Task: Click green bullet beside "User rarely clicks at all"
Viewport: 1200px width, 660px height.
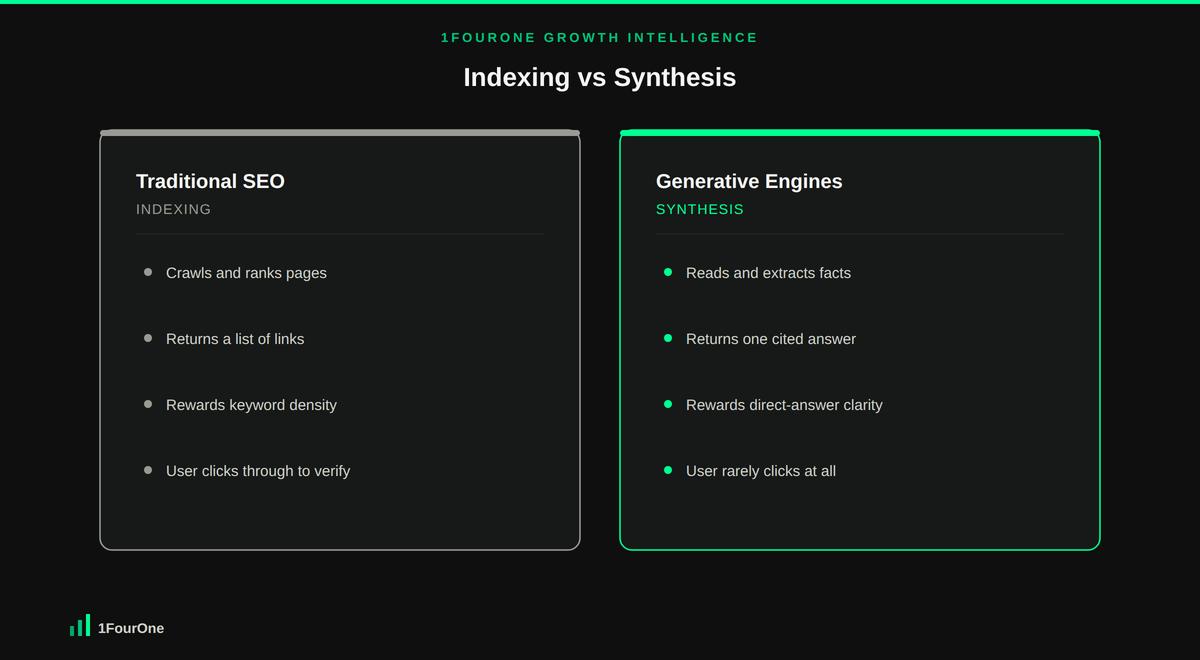Action: pos(668,470)
